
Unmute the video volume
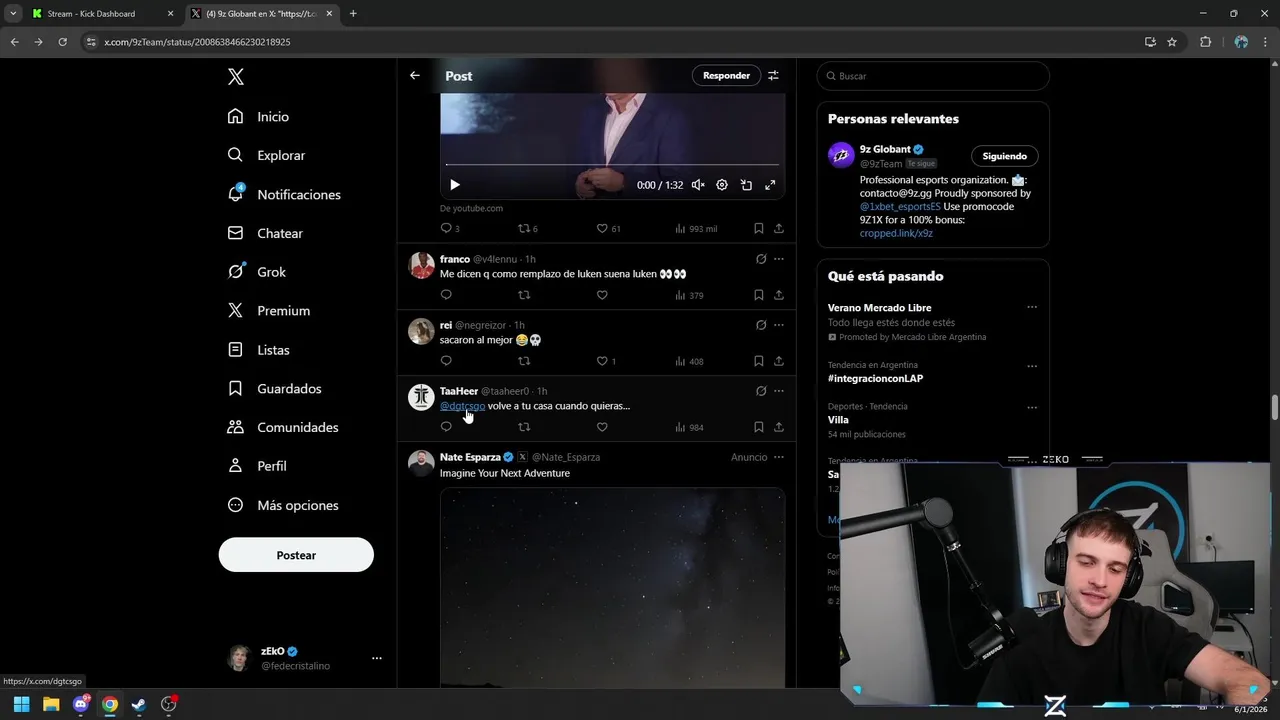point(698,185)
